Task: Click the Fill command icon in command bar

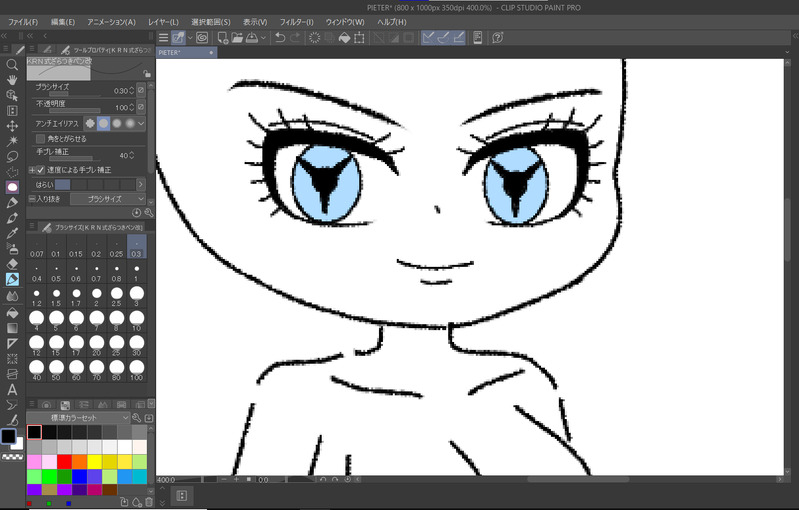Action: (344, 38)
